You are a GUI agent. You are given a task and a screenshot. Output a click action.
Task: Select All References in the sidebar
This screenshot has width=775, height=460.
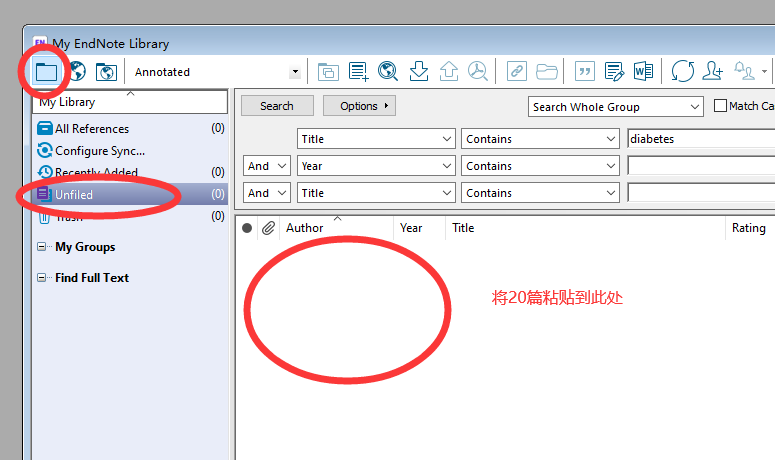[x=91, y=128]
